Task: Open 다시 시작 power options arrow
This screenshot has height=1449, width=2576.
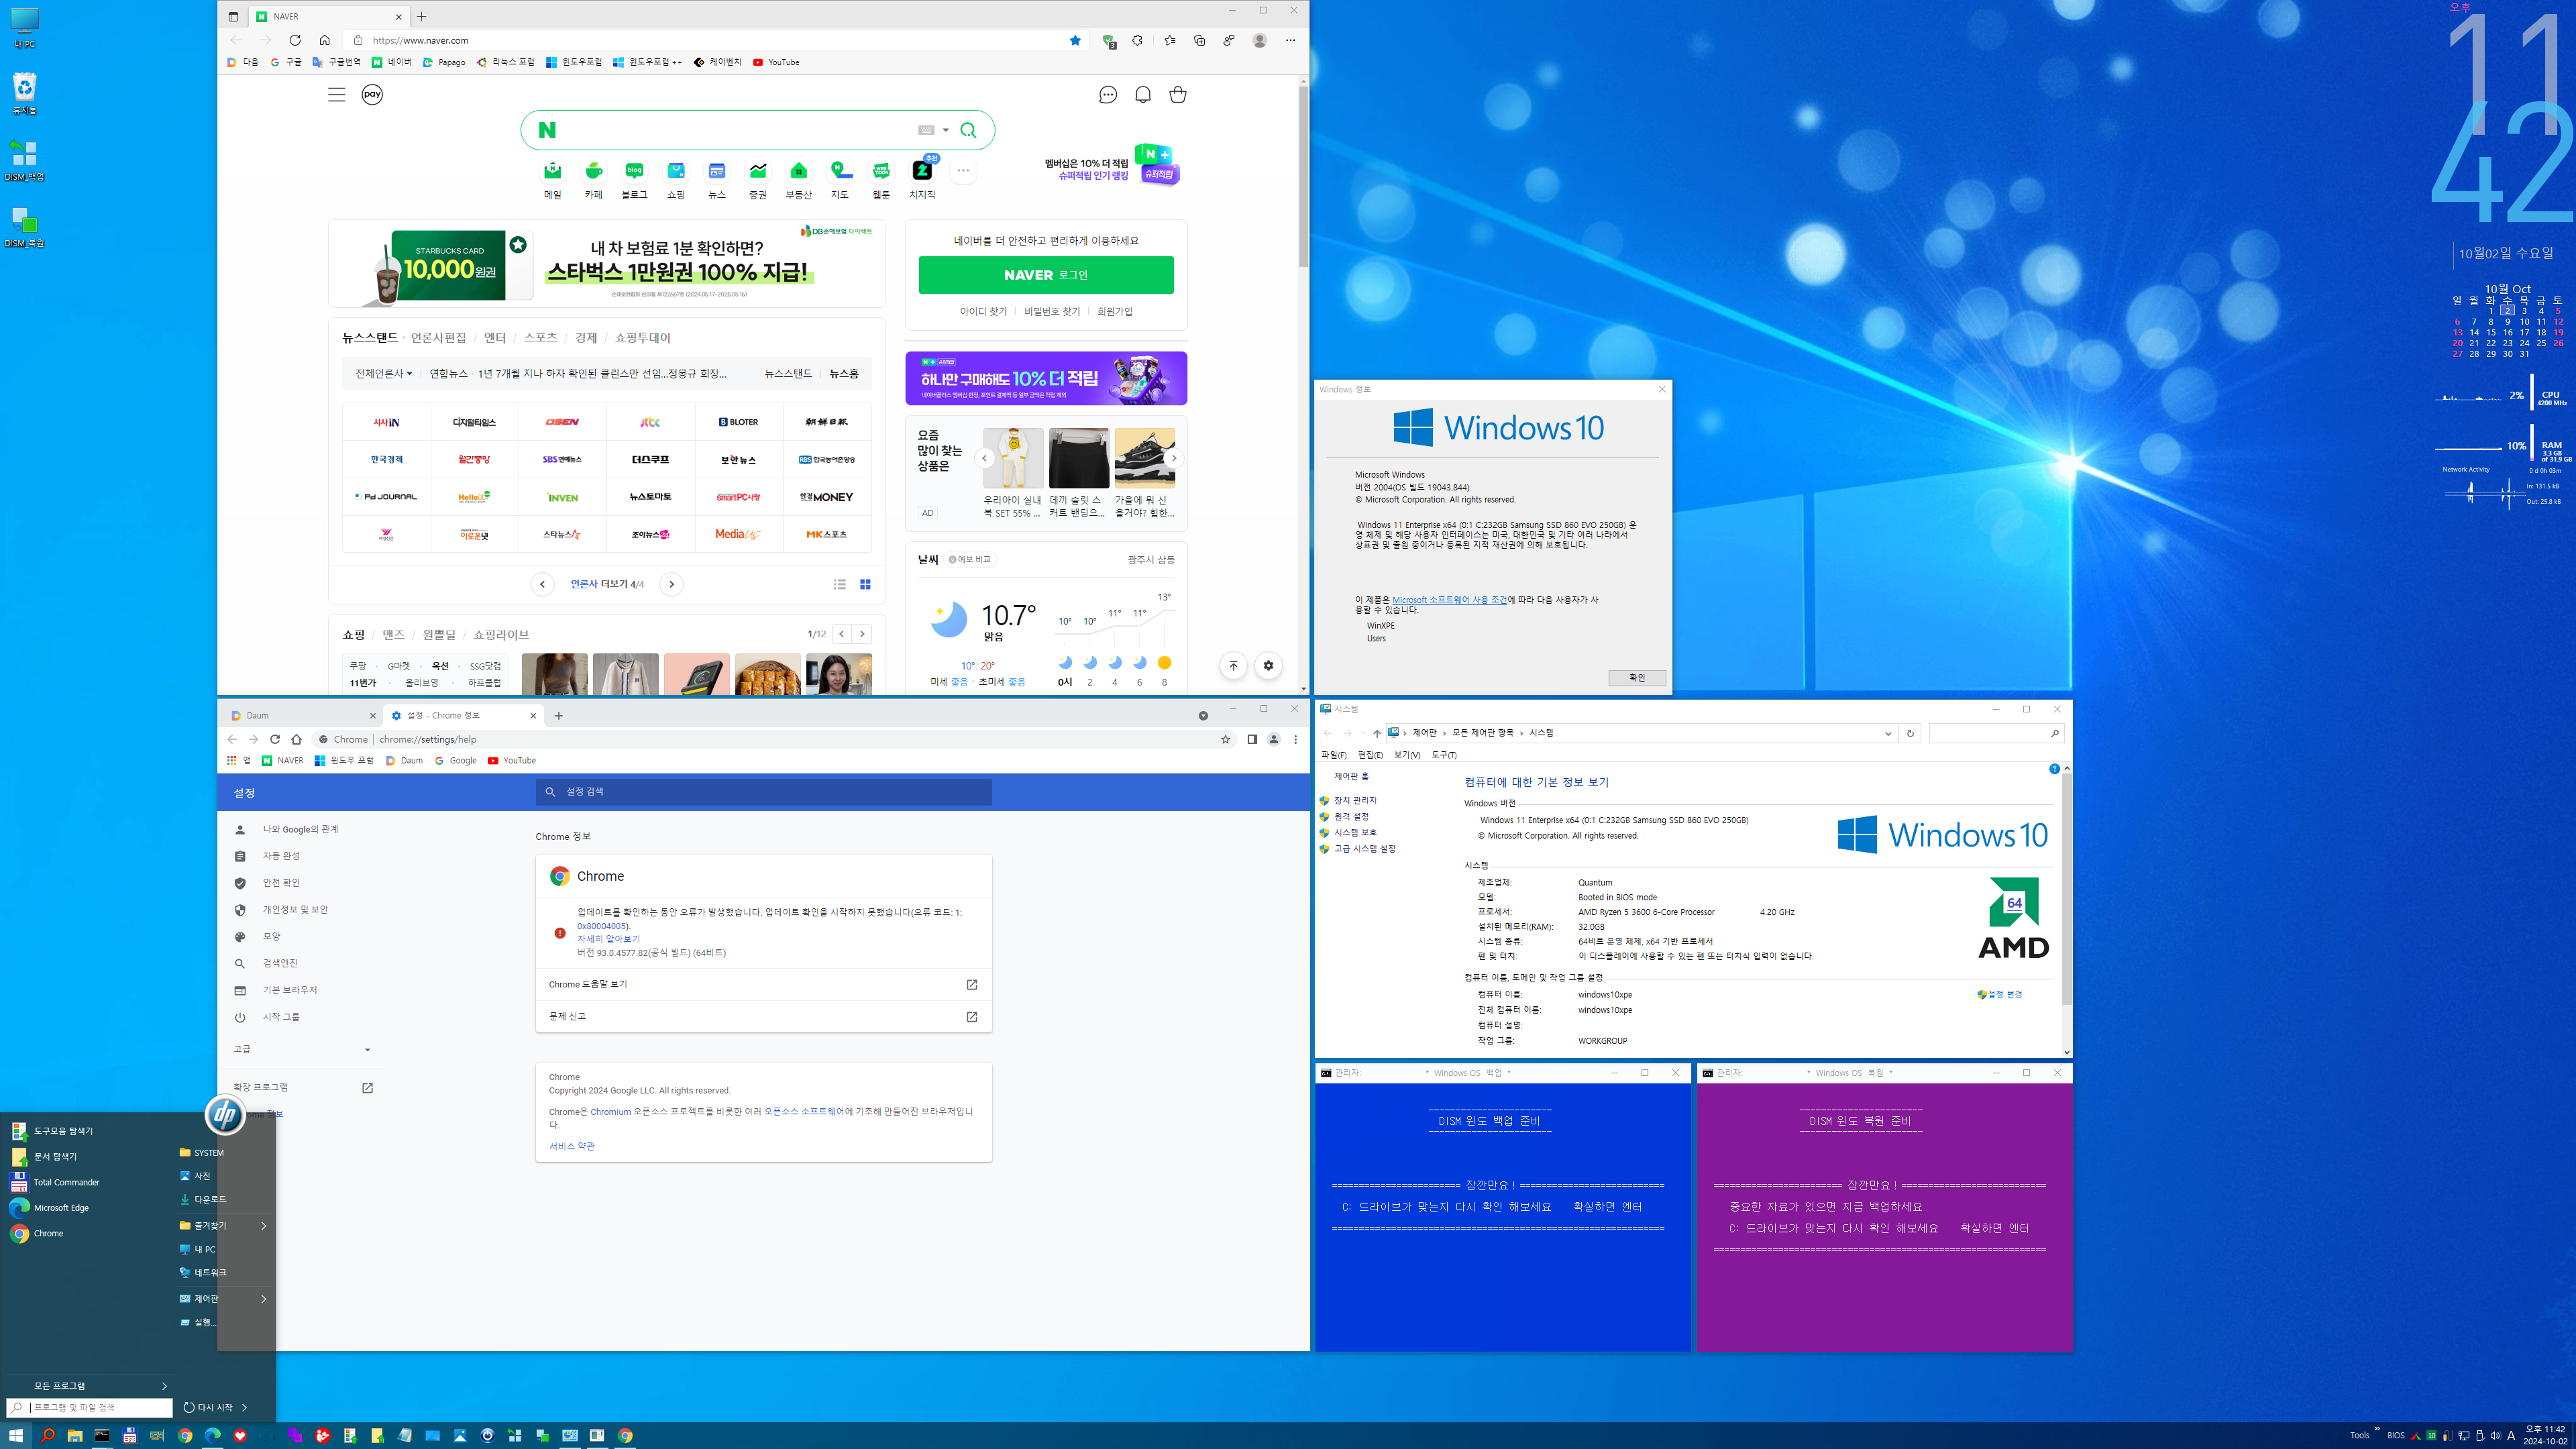Action: (x=244, y=1407)
